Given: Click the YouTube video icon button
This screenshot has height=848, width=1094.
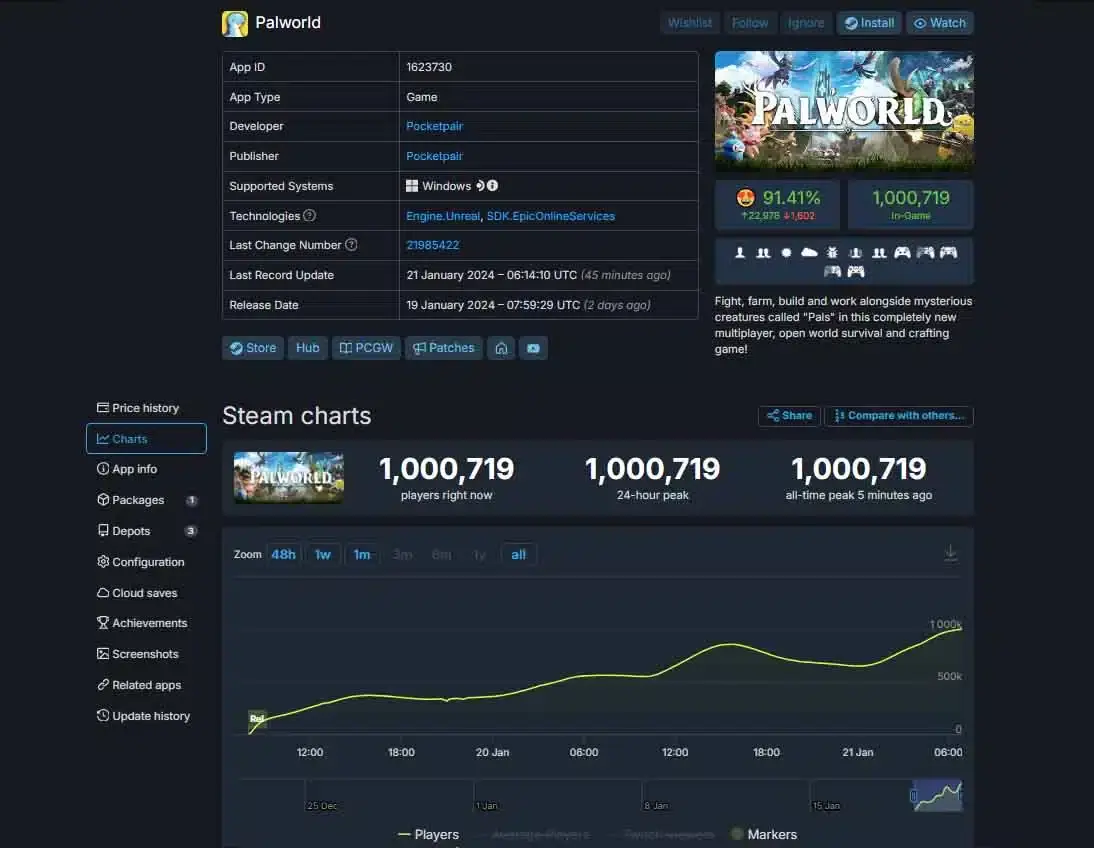Looking at the screenshot, I should [x=533, y=348].
